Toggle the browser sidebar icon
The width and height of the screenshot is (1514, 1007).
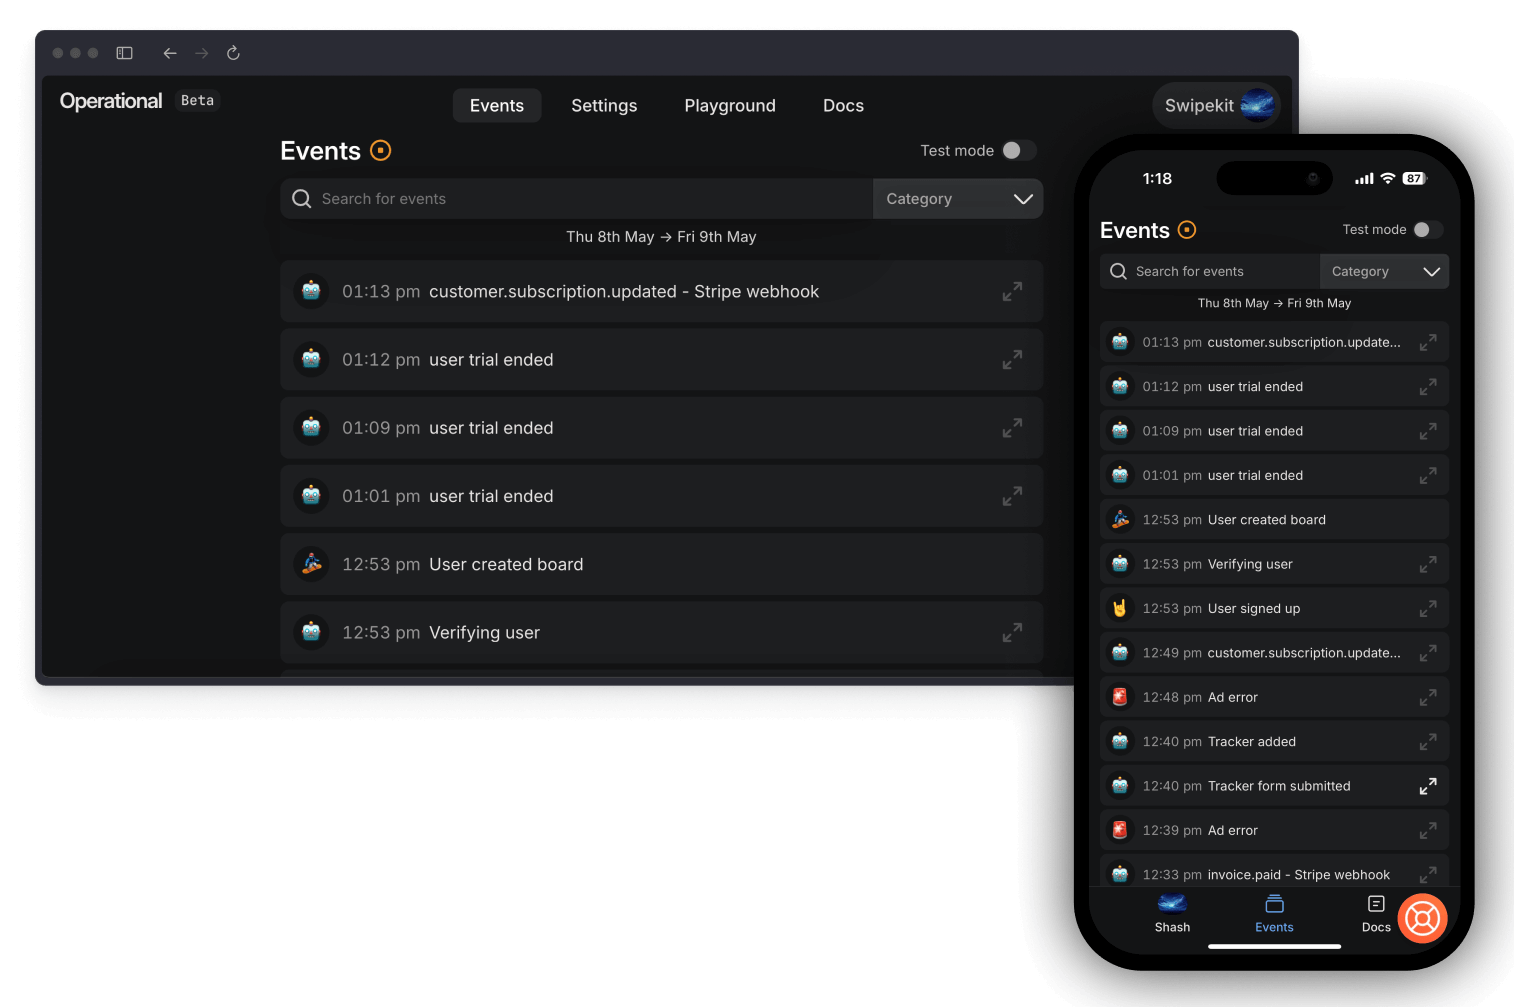pyautogui.click(x=125, y=53)
